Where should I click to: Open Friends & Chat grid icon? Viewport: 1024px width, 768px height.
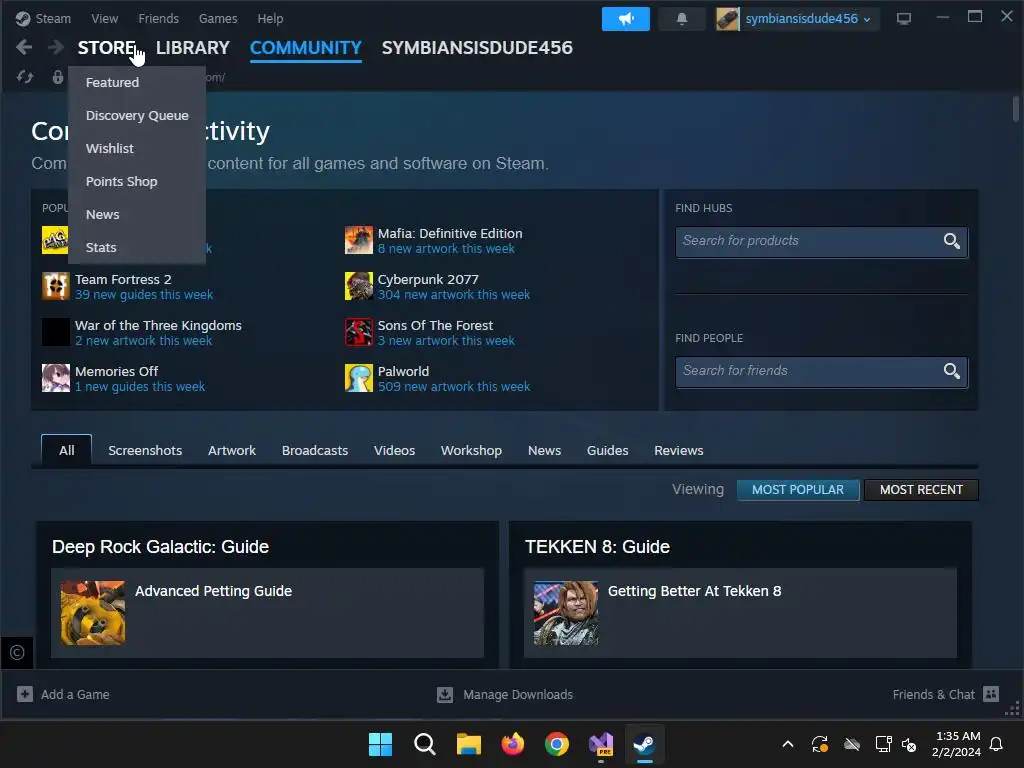point(991,694)
